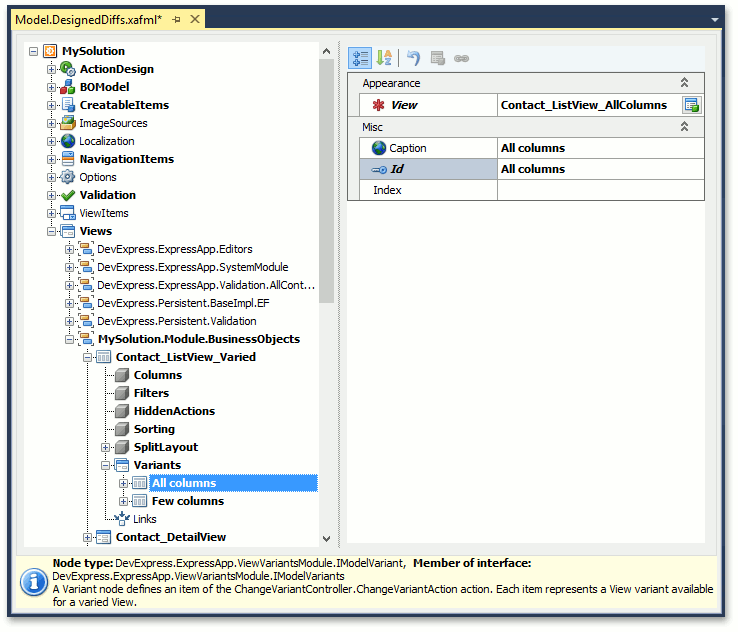The width and height of the screenshot is (738, 632).
Task: Click the ActionDesign node icon
Action: coord(68,69)
